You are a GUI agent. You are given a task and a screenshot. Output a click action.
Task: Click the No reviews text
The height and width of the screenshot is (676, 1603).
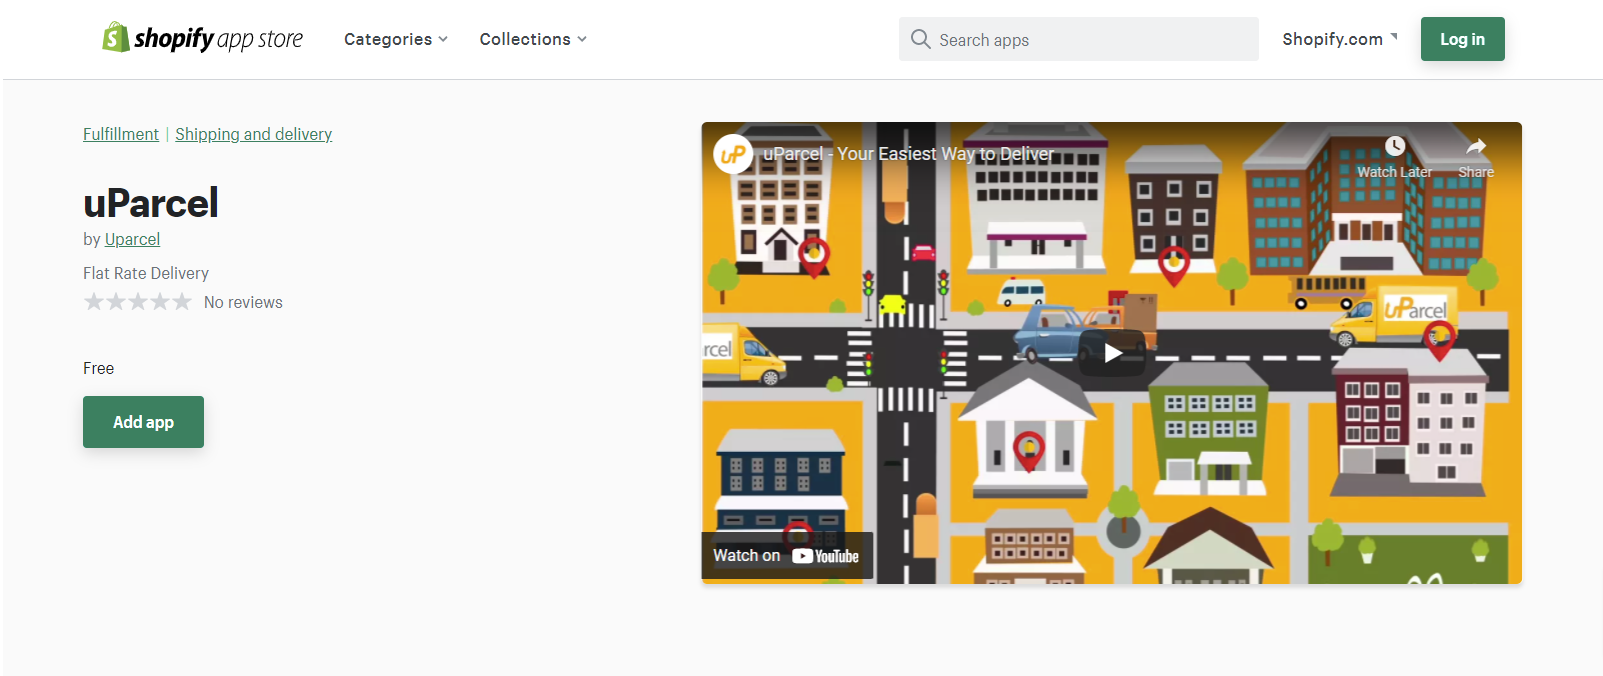tap(243, 302)
